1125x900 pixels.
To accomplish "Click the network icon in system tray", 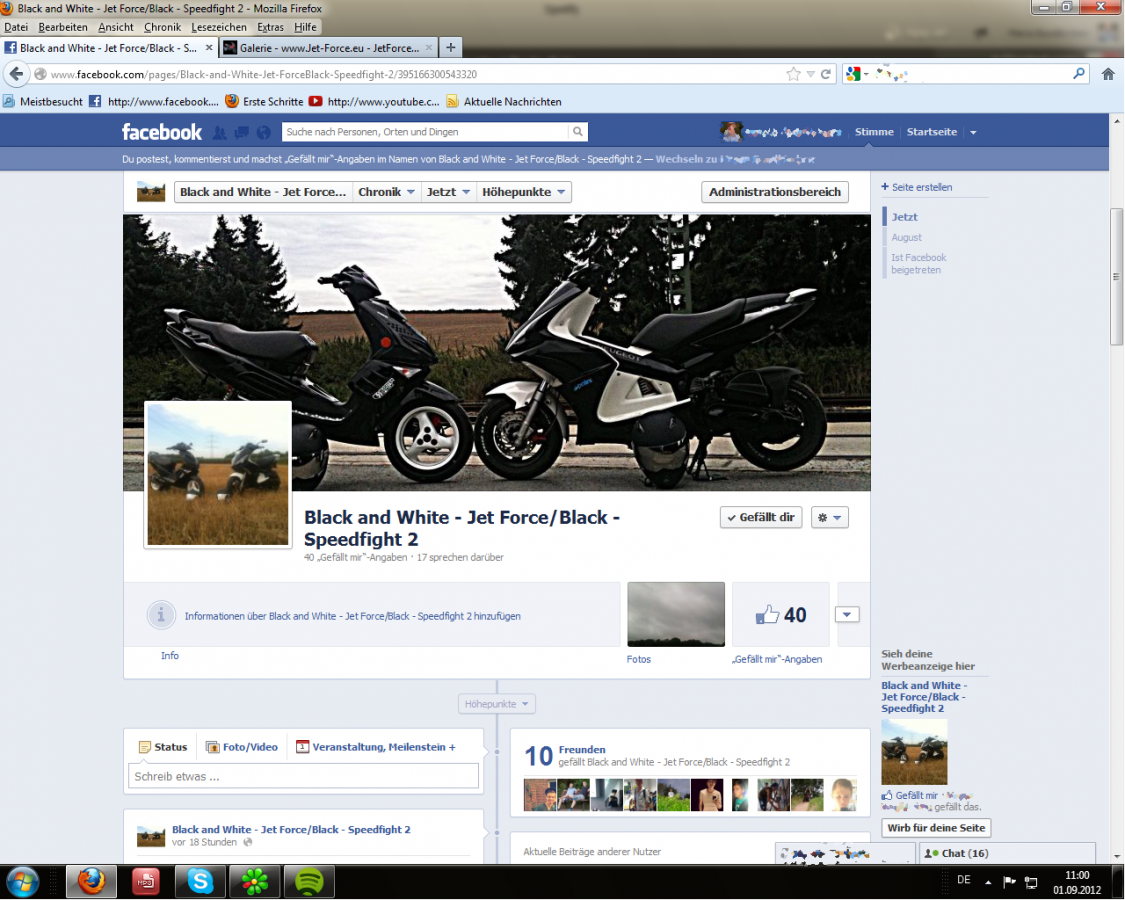I will click(1031, 881).
